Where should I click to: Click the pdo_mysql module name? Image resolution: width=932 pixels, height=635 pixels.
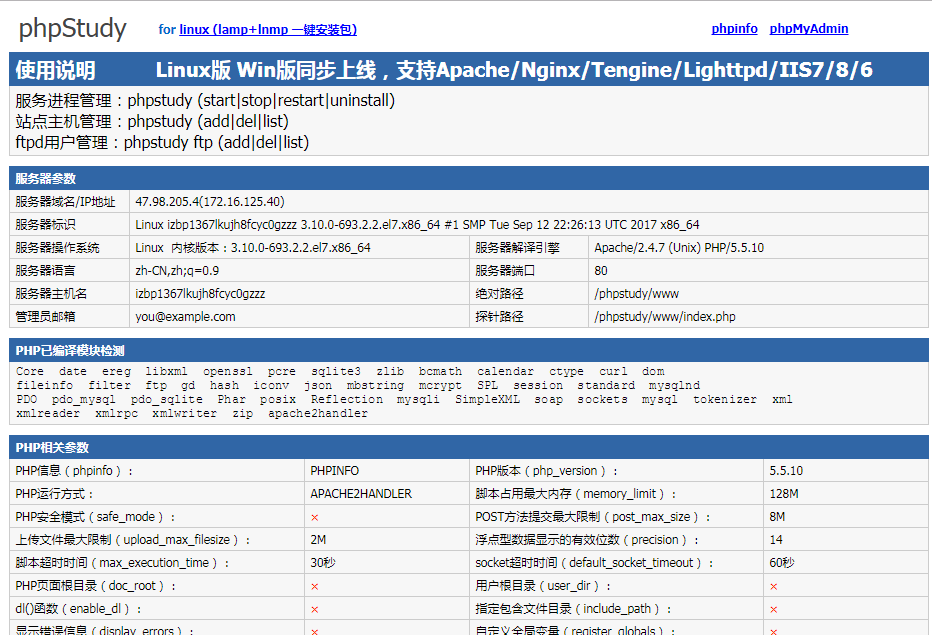click(x=83, y=400)
